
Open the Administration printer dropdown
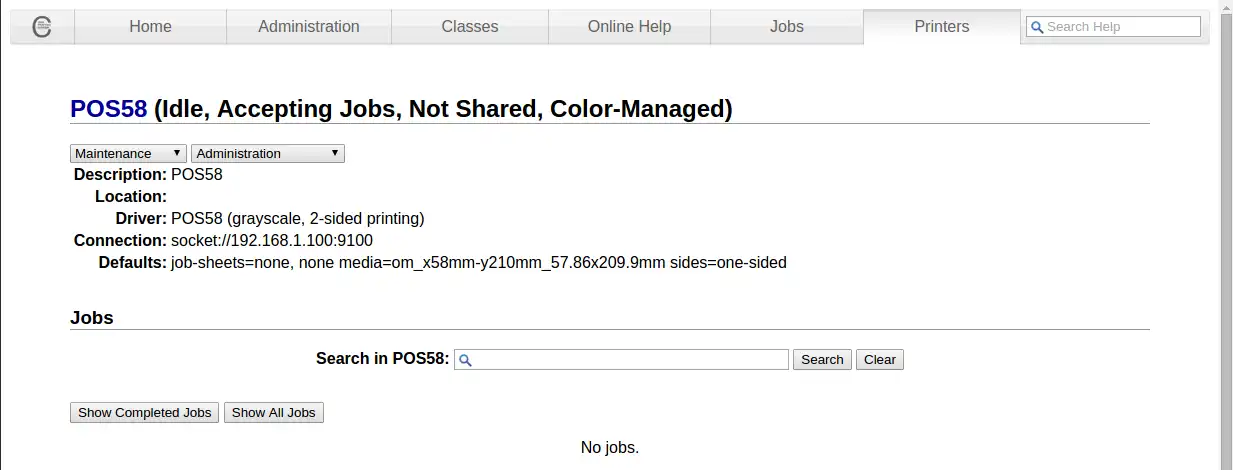(268, 153)
